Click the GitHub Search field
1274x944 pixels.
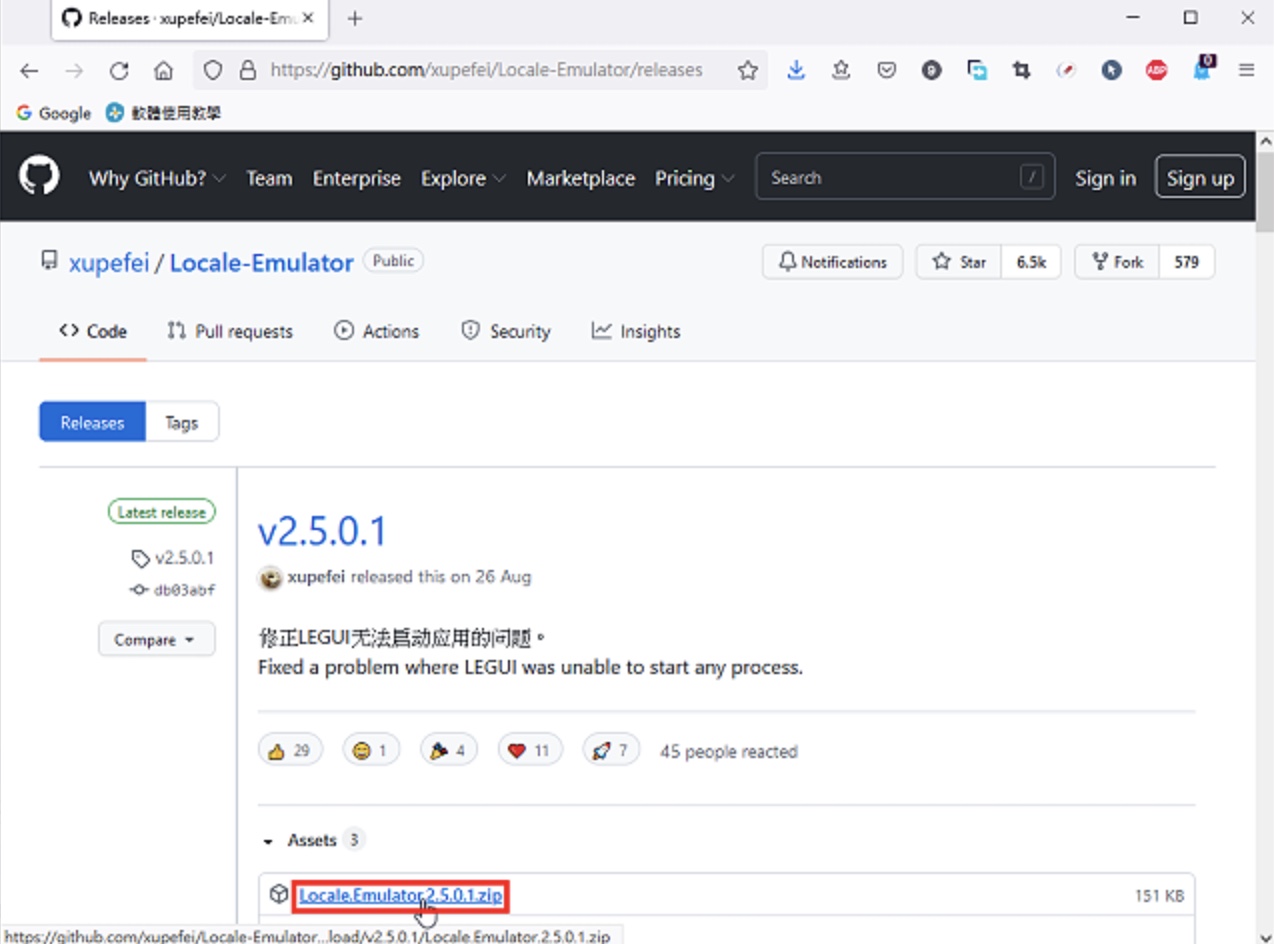pyautogui.click(x=904, y=177)
